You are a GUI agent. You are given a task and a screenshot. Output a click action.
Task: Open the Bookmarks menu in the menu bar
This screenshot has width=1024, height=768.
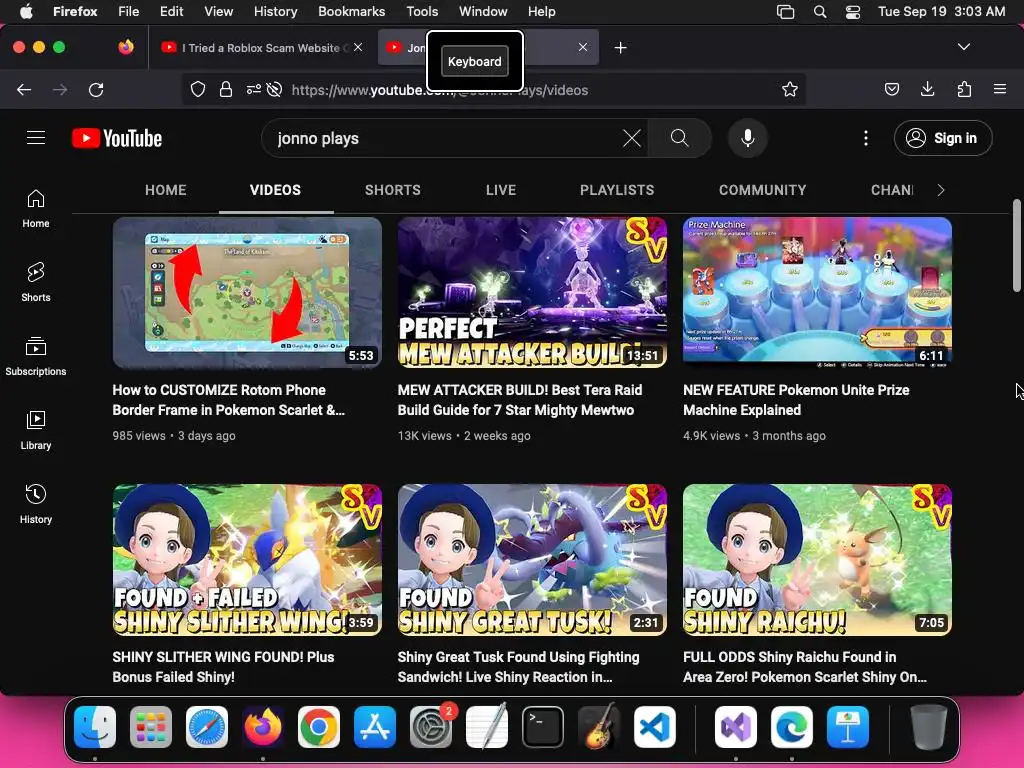click(351, 12)
